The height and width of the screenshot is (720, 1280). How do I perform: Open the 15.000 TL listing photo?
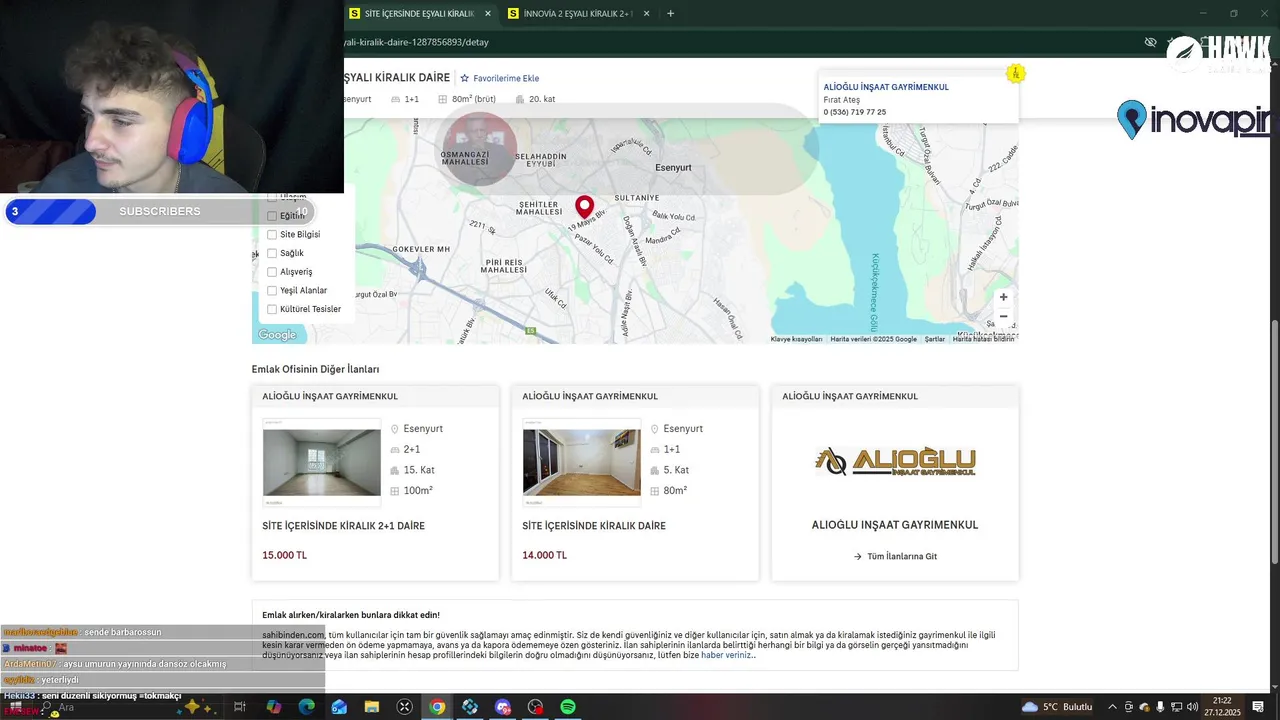(321, 462)
